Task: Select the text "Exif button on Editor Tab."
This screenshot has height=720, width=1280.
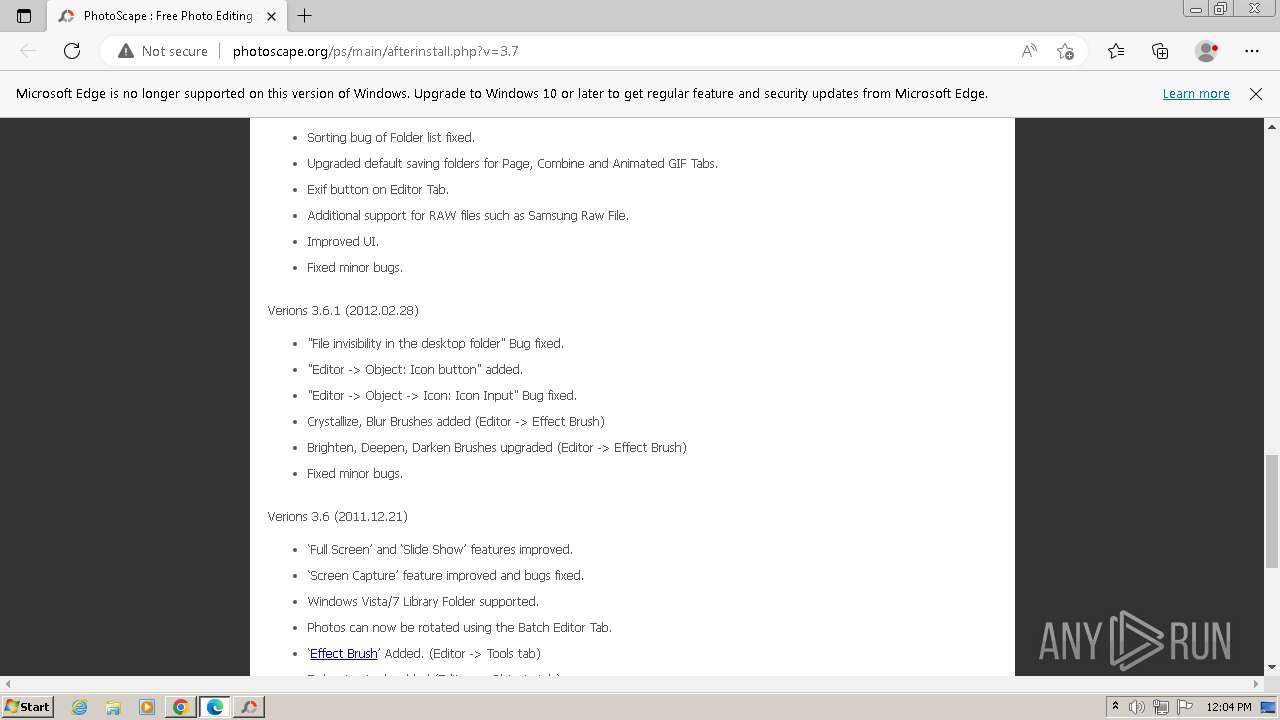Action: [378, 190]
